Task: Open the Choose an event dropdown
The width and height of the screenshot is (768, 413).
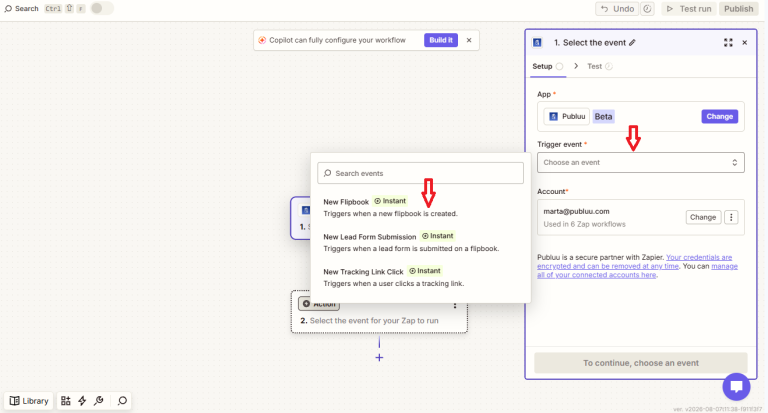Action: 641,163
